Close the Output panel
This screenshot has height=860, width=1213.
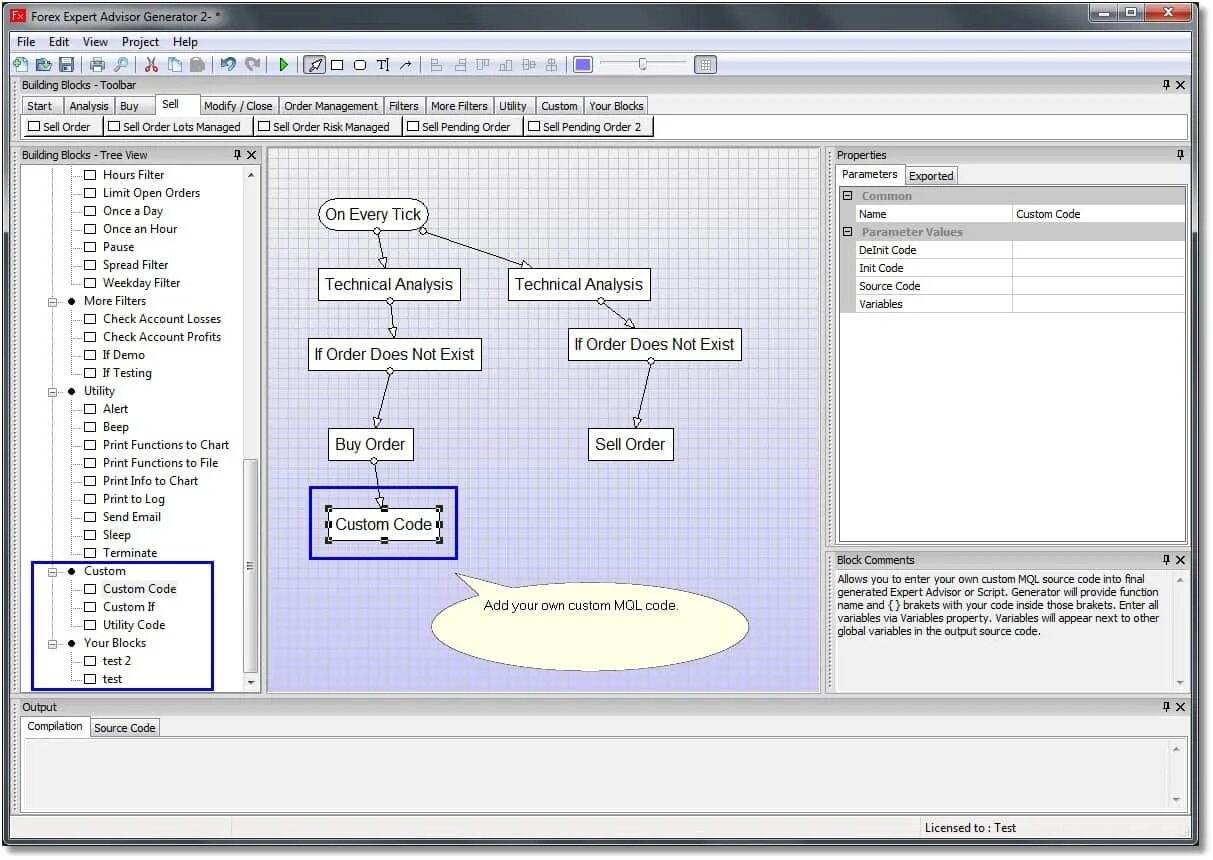coord(1180,707)
